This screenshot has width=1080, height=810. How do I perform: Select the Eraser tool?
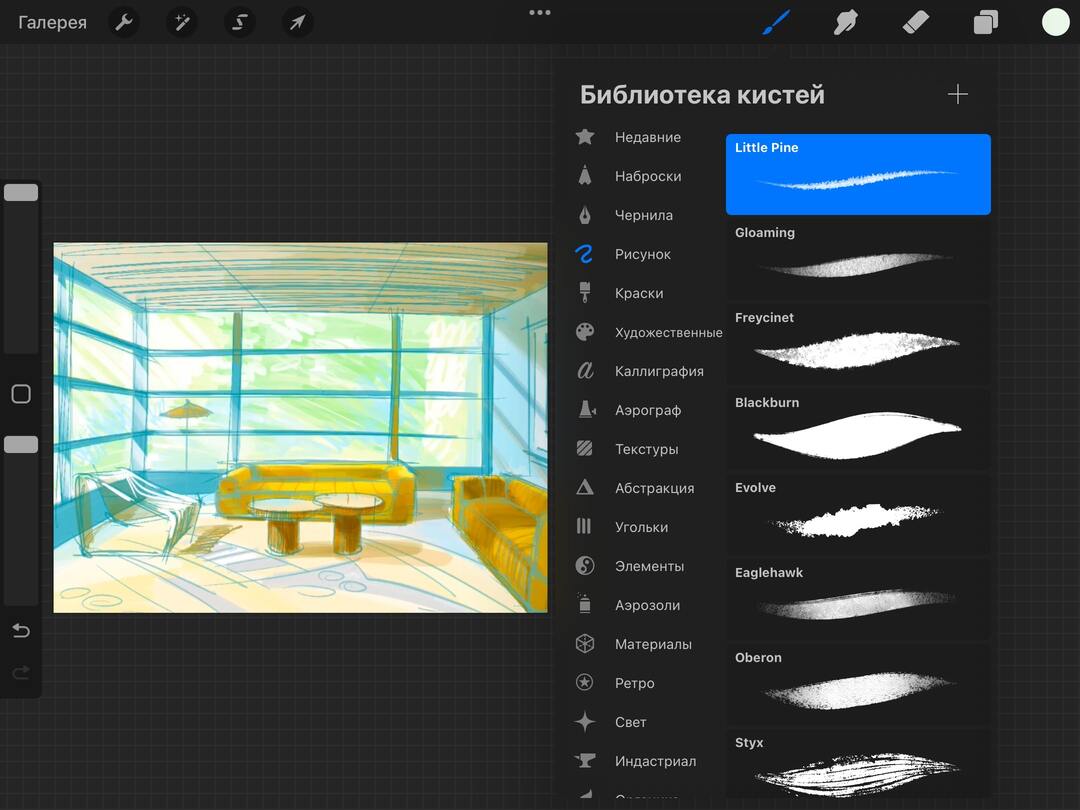915,22
